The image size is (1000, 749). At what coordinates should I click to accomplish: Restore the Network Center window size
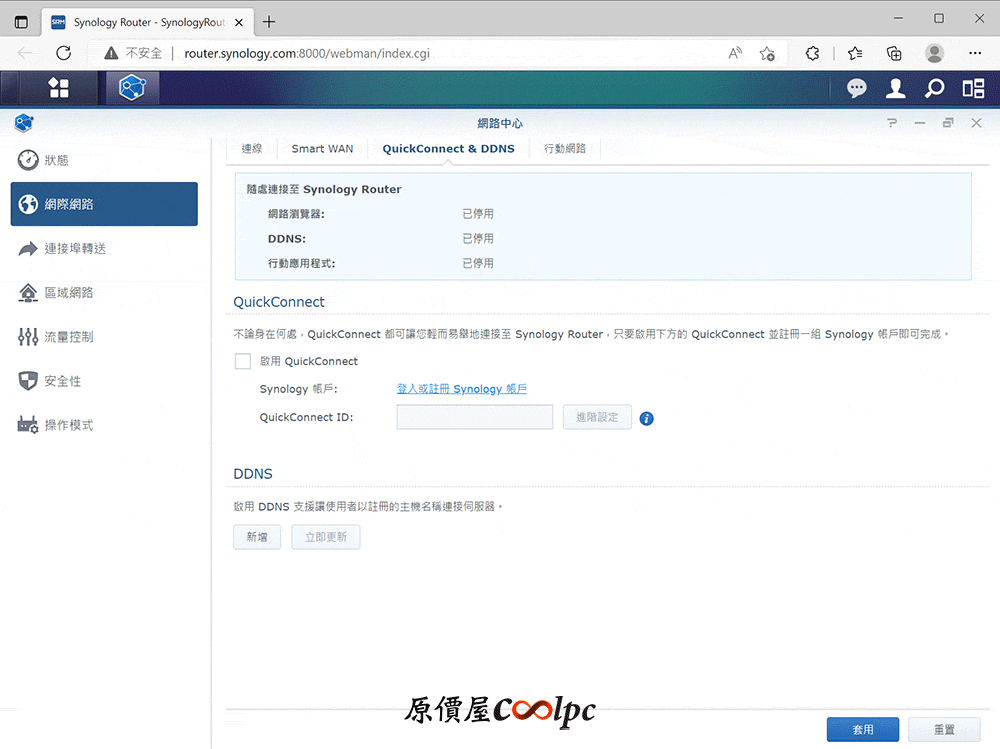coord(948,122)
